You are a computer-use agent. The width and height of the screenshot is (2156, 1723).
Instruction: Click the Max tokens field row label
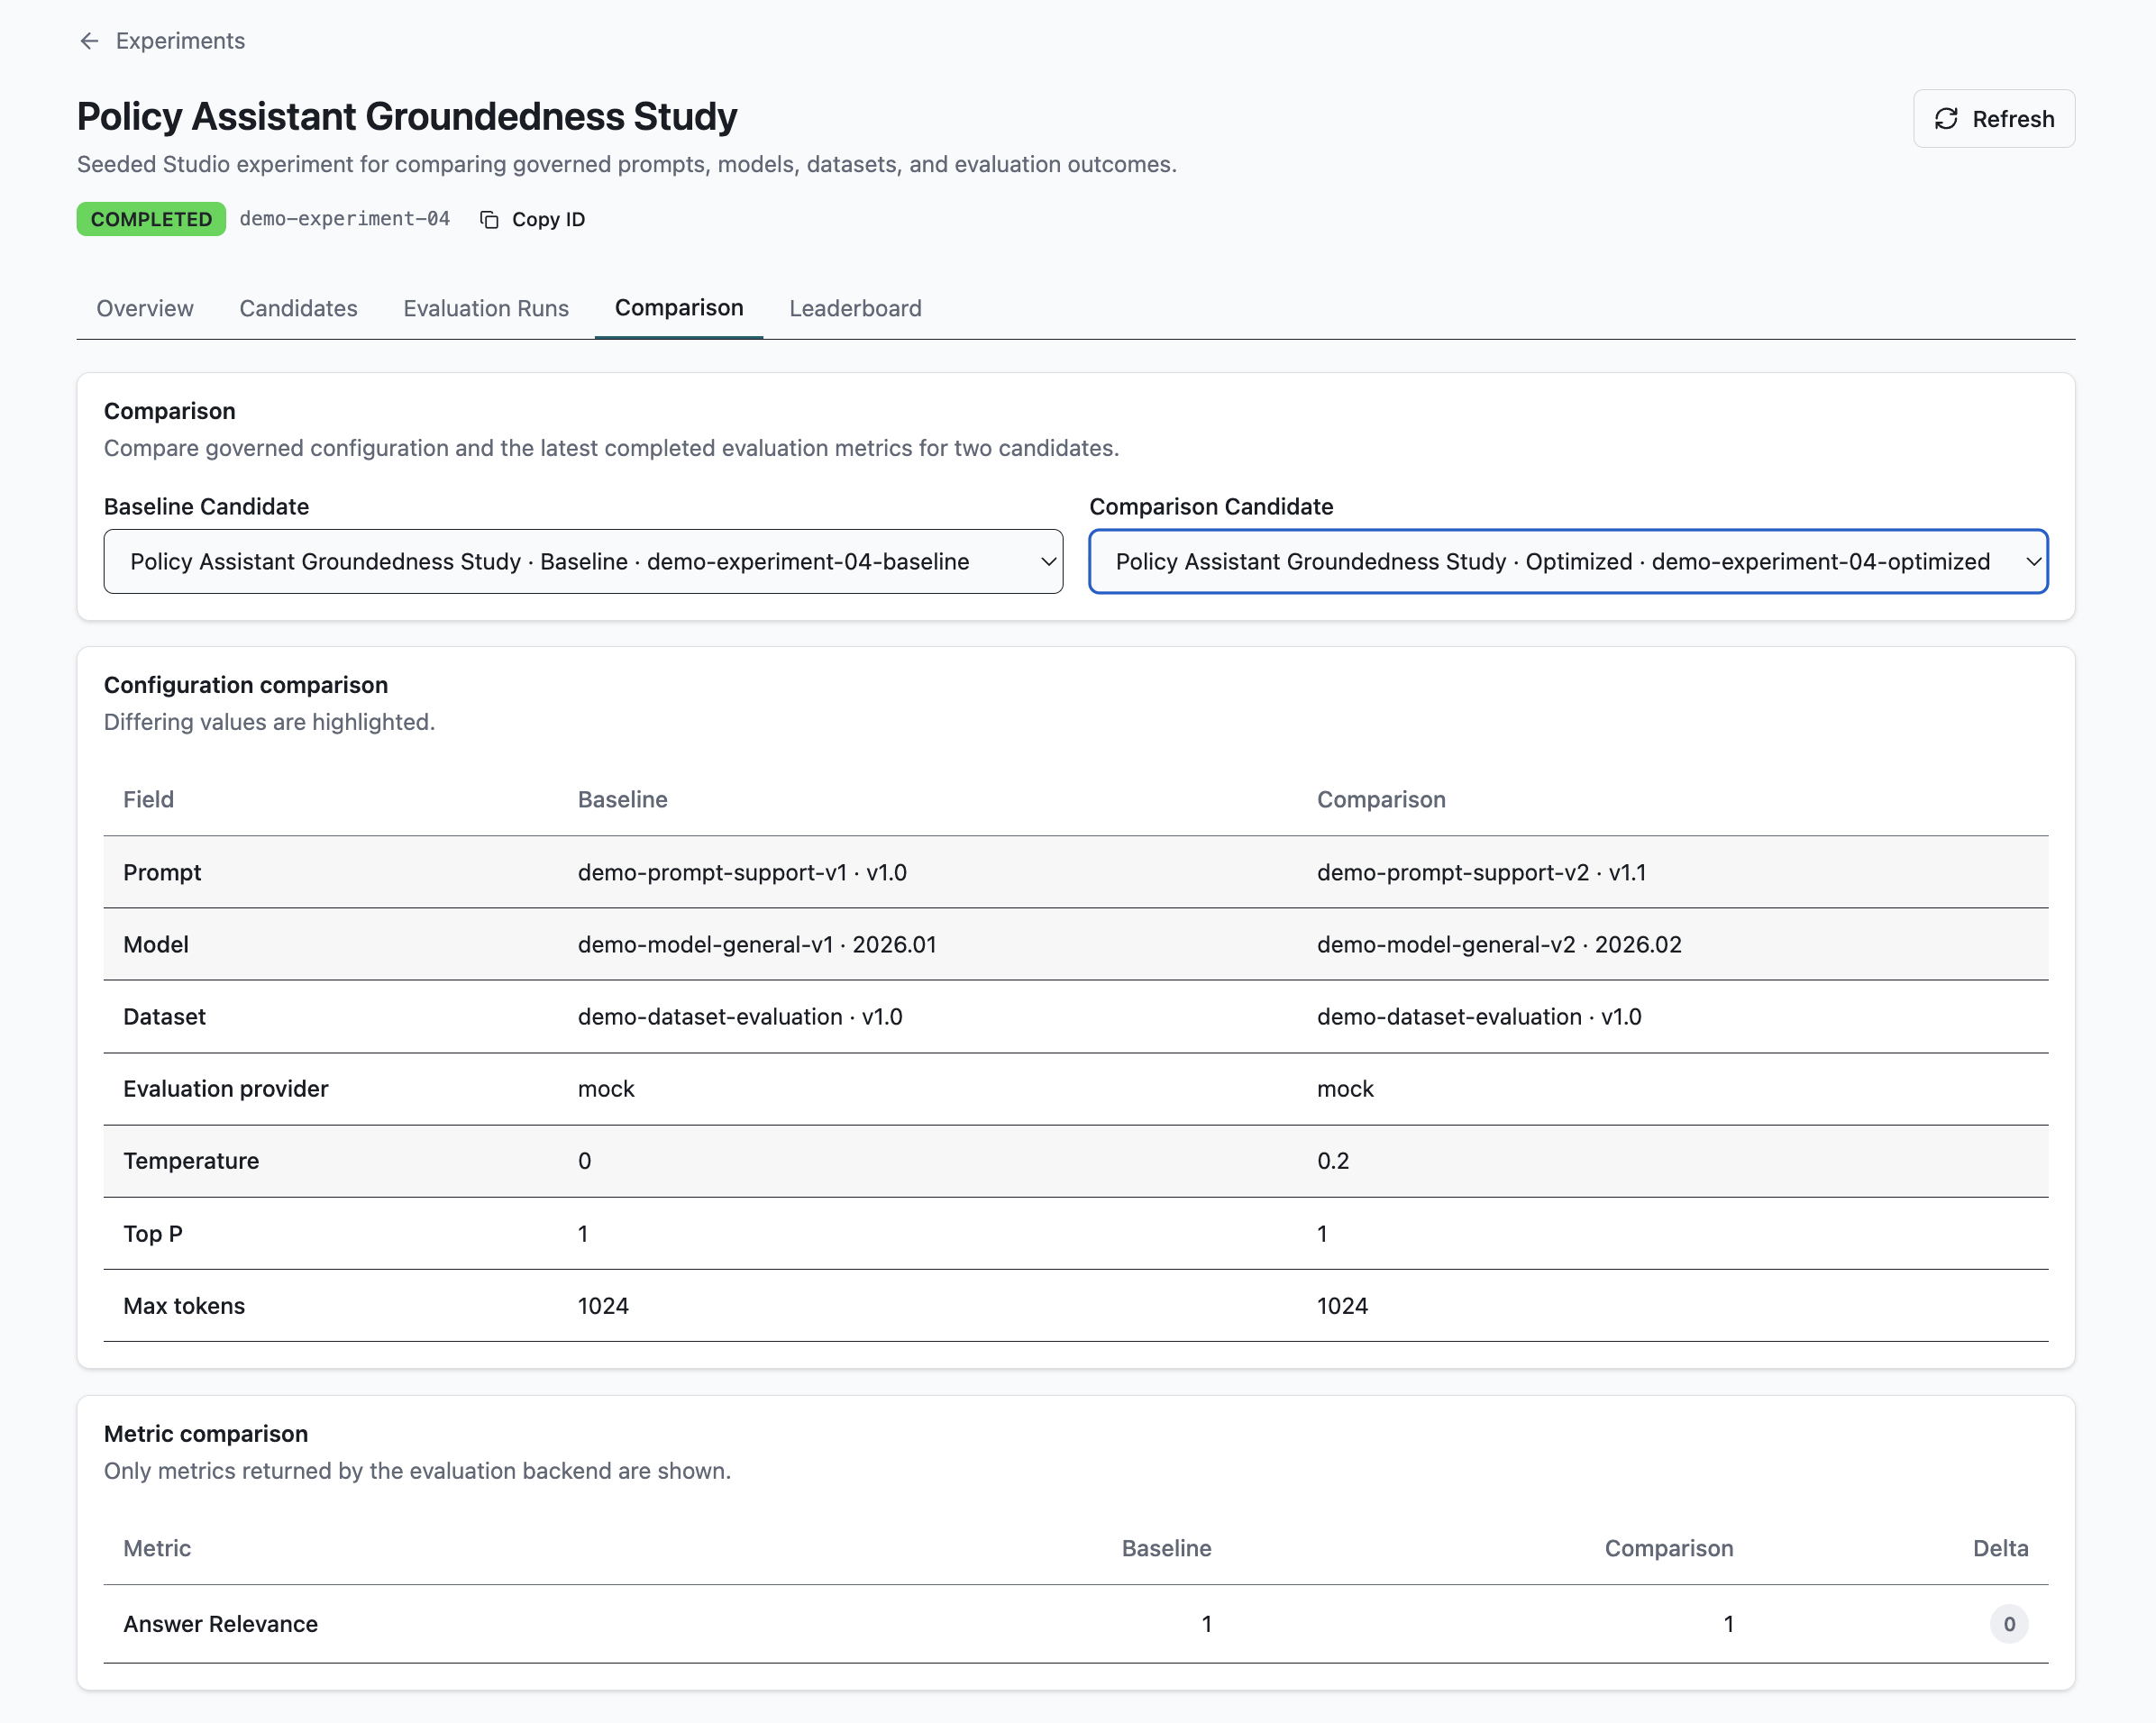tap(184, 1306)
